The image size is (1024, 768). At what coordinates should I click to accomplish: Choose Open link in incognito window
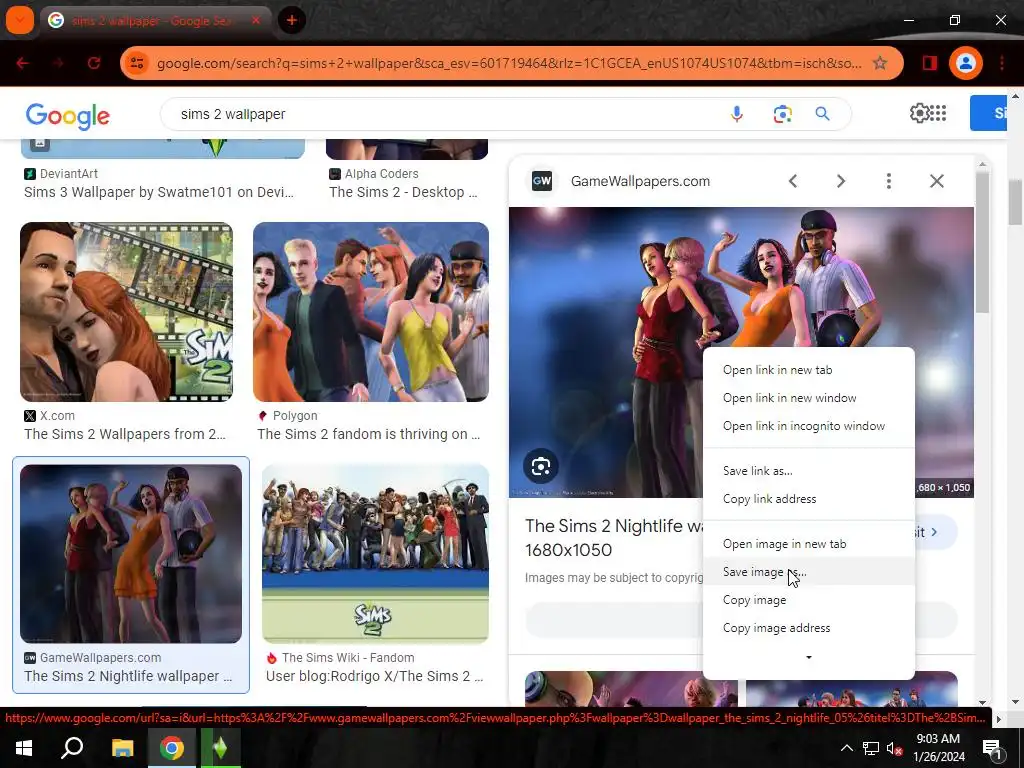click(808, 426)
